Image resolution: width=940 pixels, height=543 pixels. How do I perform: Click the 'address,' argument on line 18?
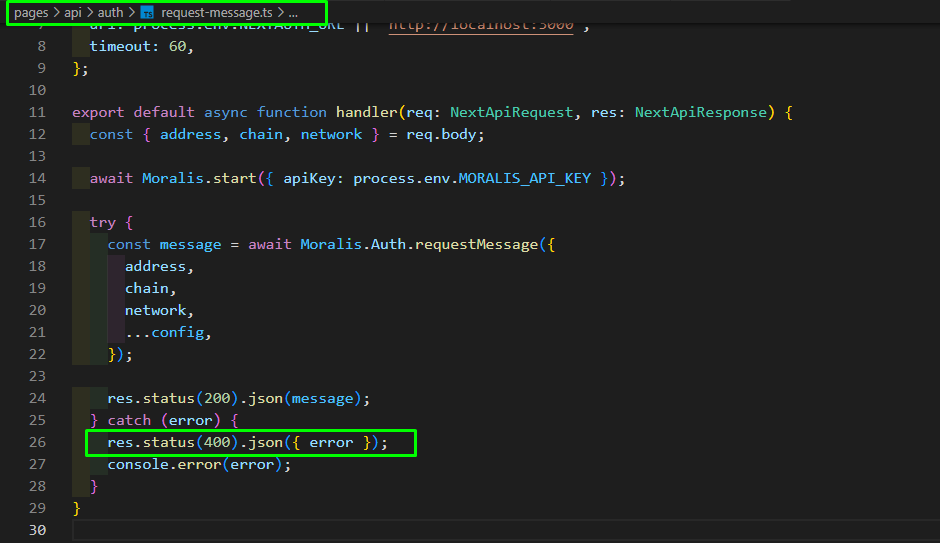(x=159, y=266)
